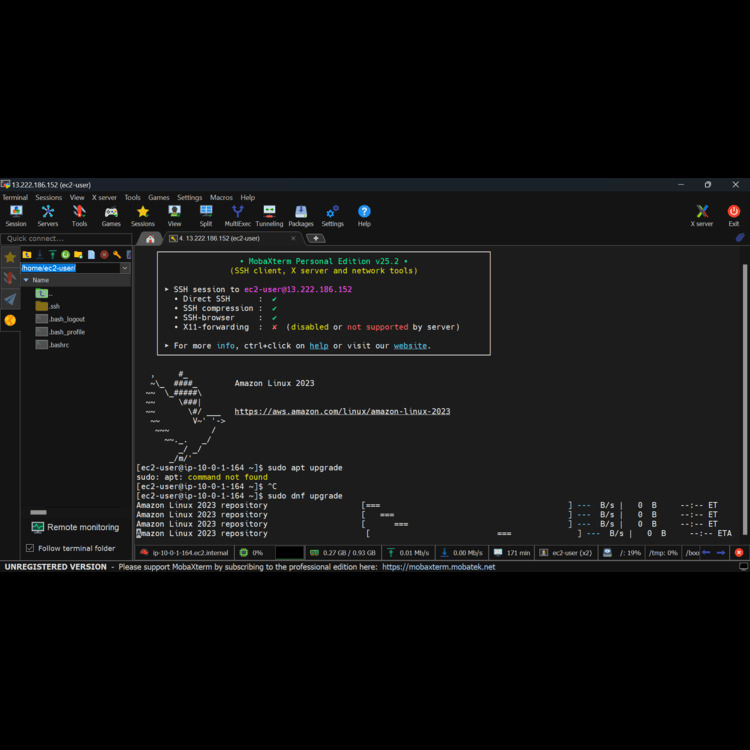This screenshot has width=750, height=750.
Task: Refresh the SFTP folder with green icon
Action: (66, 254)
